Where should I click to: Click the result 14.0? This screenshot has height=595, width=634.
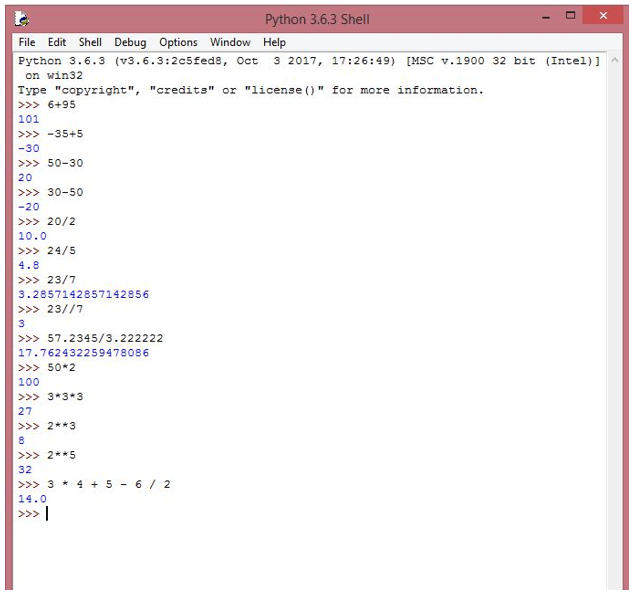point(32,499)
